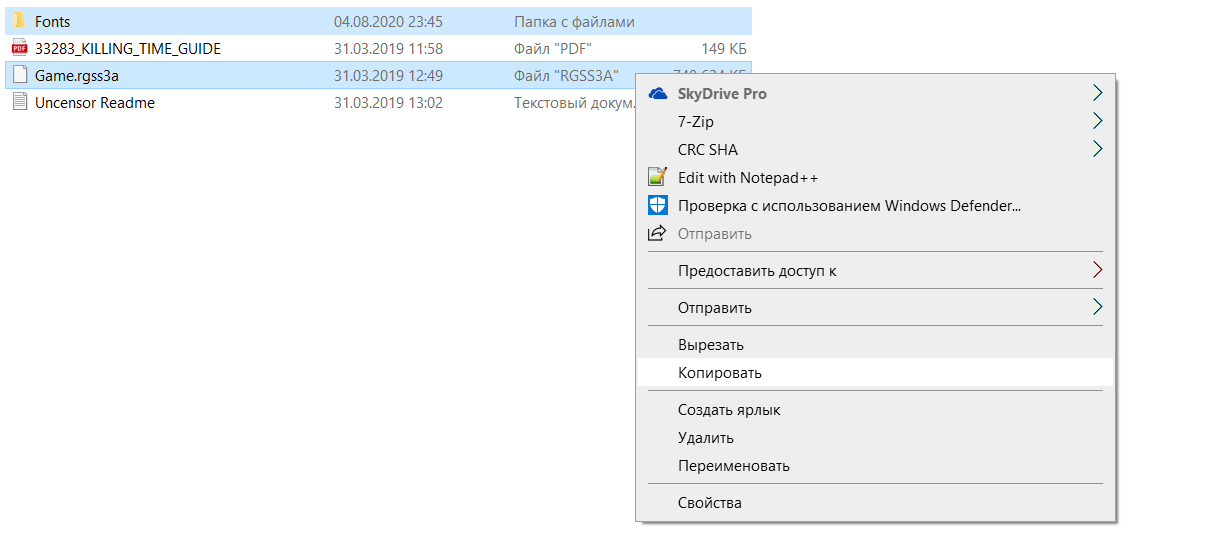Screen dimensions: 1220x546
Task: Click the Game.rgss3a file icon
Action: tap(20, 75)
